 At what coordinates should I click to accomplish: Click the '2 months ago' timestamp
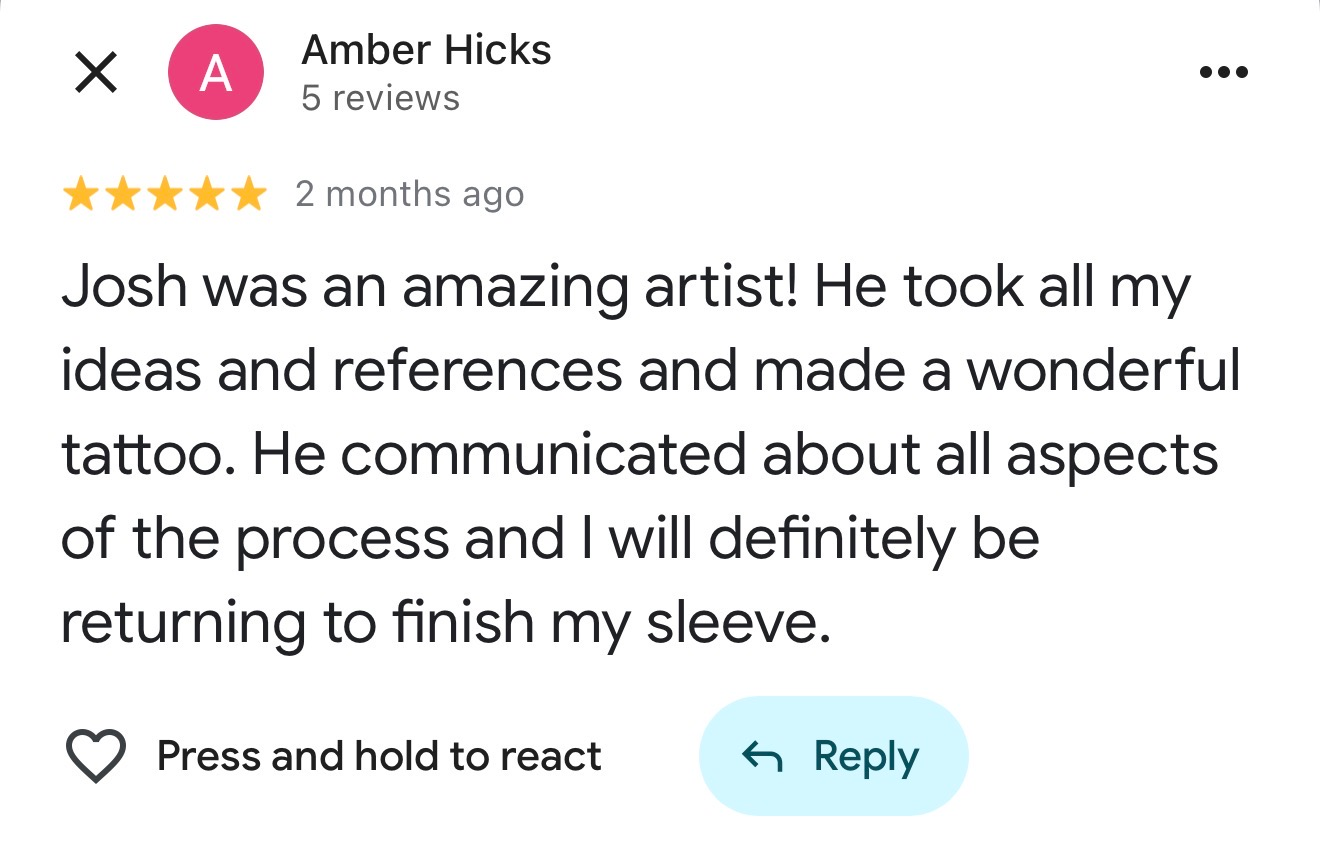tap(409, 194)
